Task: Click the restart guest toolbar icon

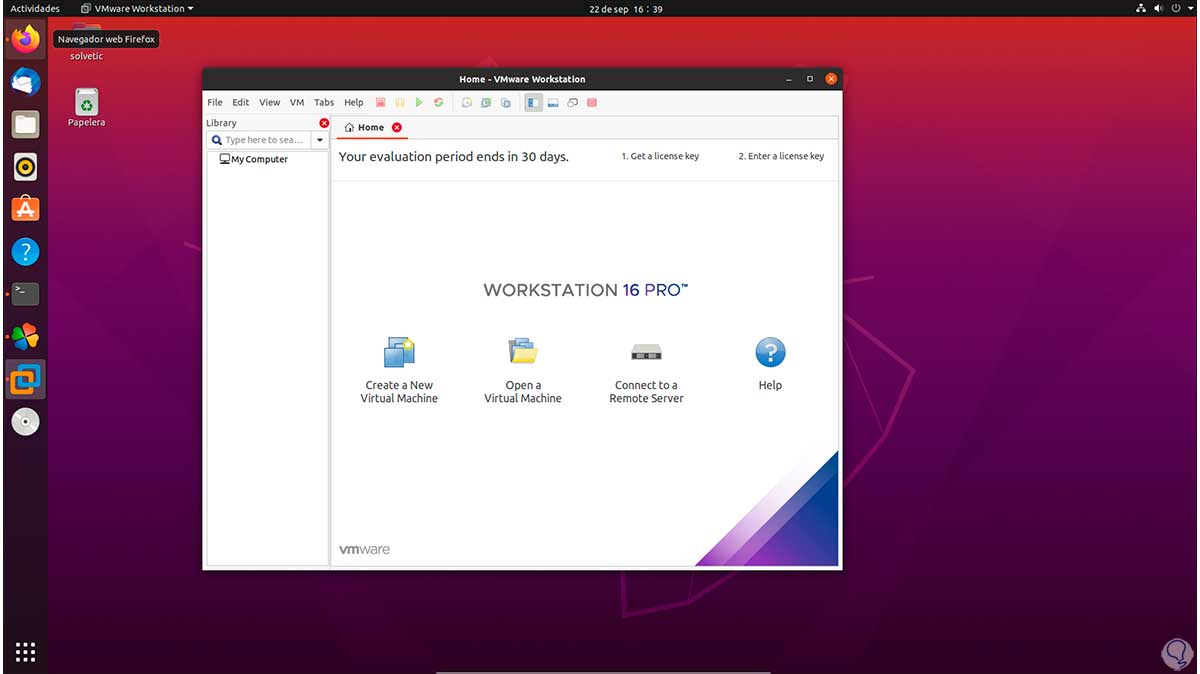Action: (438, 102)
